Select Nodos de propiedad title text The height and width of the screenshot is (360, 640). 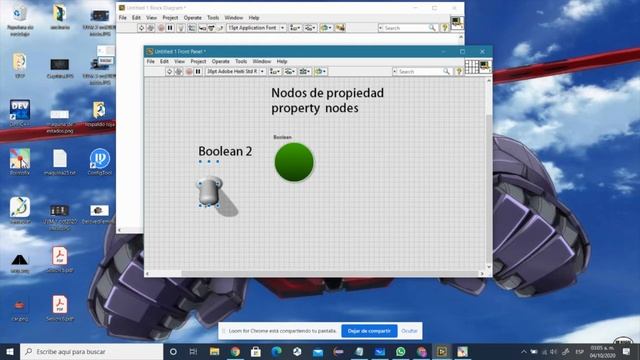[x=327, y=93]
